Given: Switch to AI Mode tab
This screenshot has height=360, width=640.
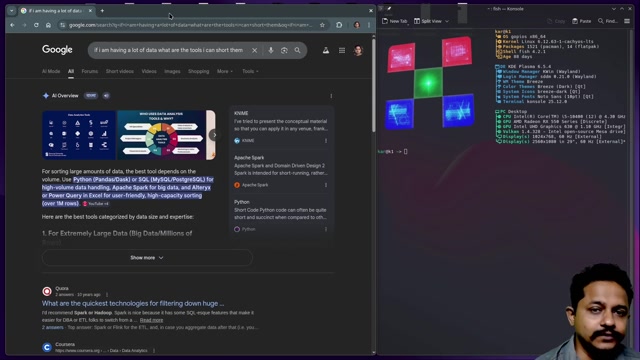Looking at the screenshot, I should 51,71.
